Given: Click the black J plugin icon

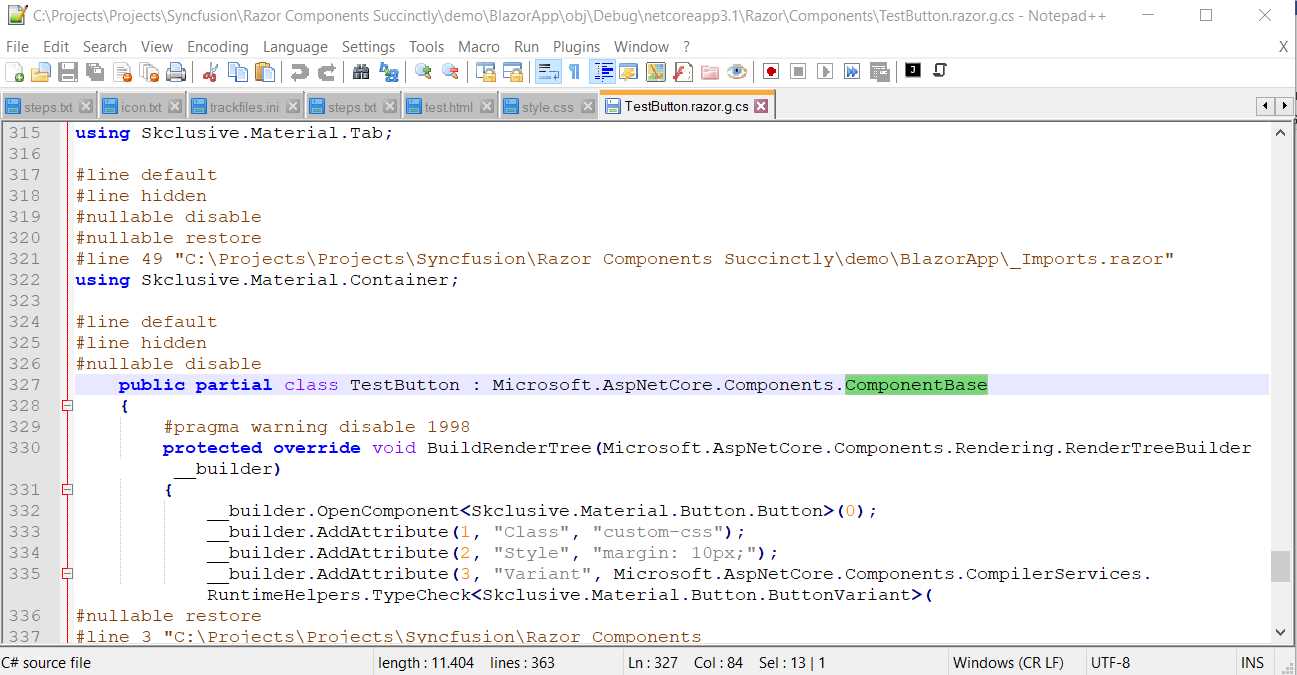Looking at the screenshot, I should click(913, 70).
